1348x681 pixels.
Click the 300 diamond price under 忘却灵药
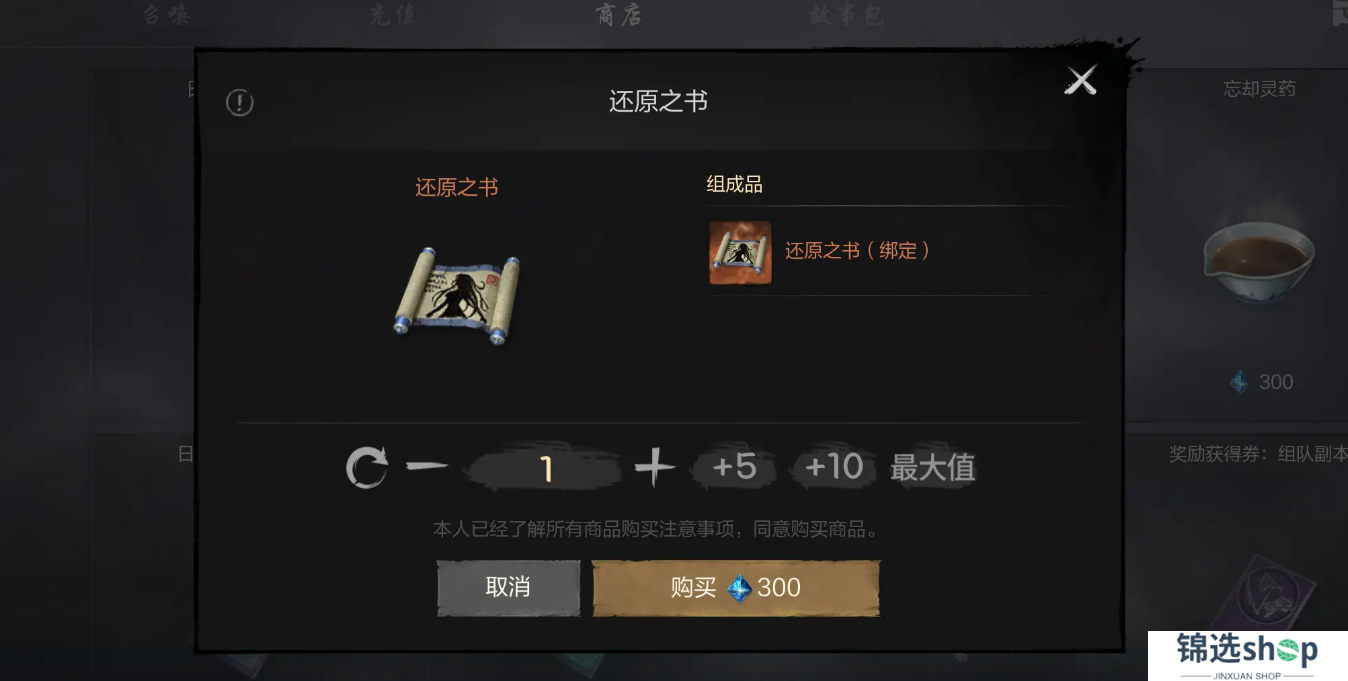pyautogui.click(x=1261, y=382)
